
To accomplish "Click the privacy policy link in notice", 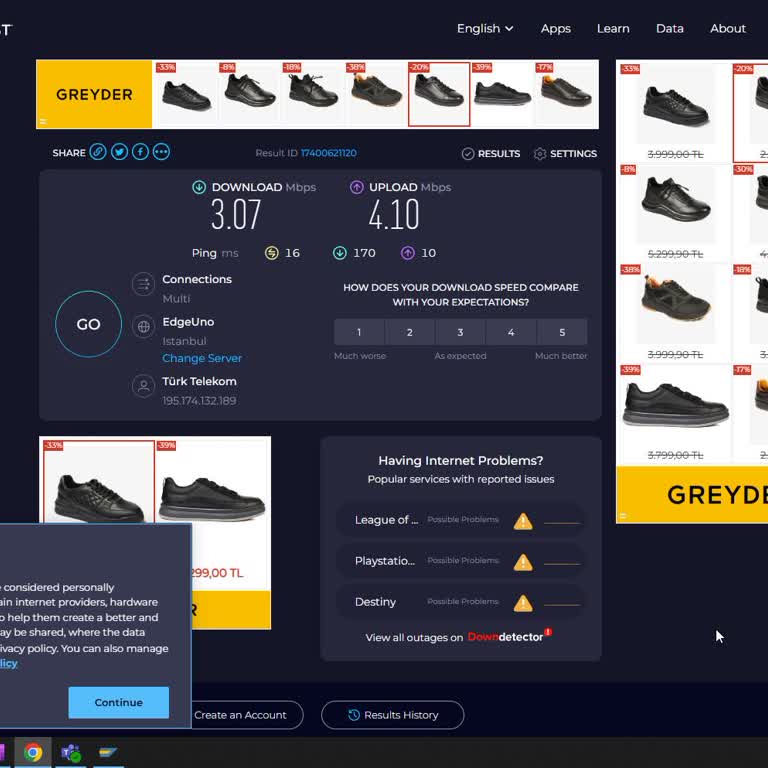I will pyautogui.click(x=8, y=663).
